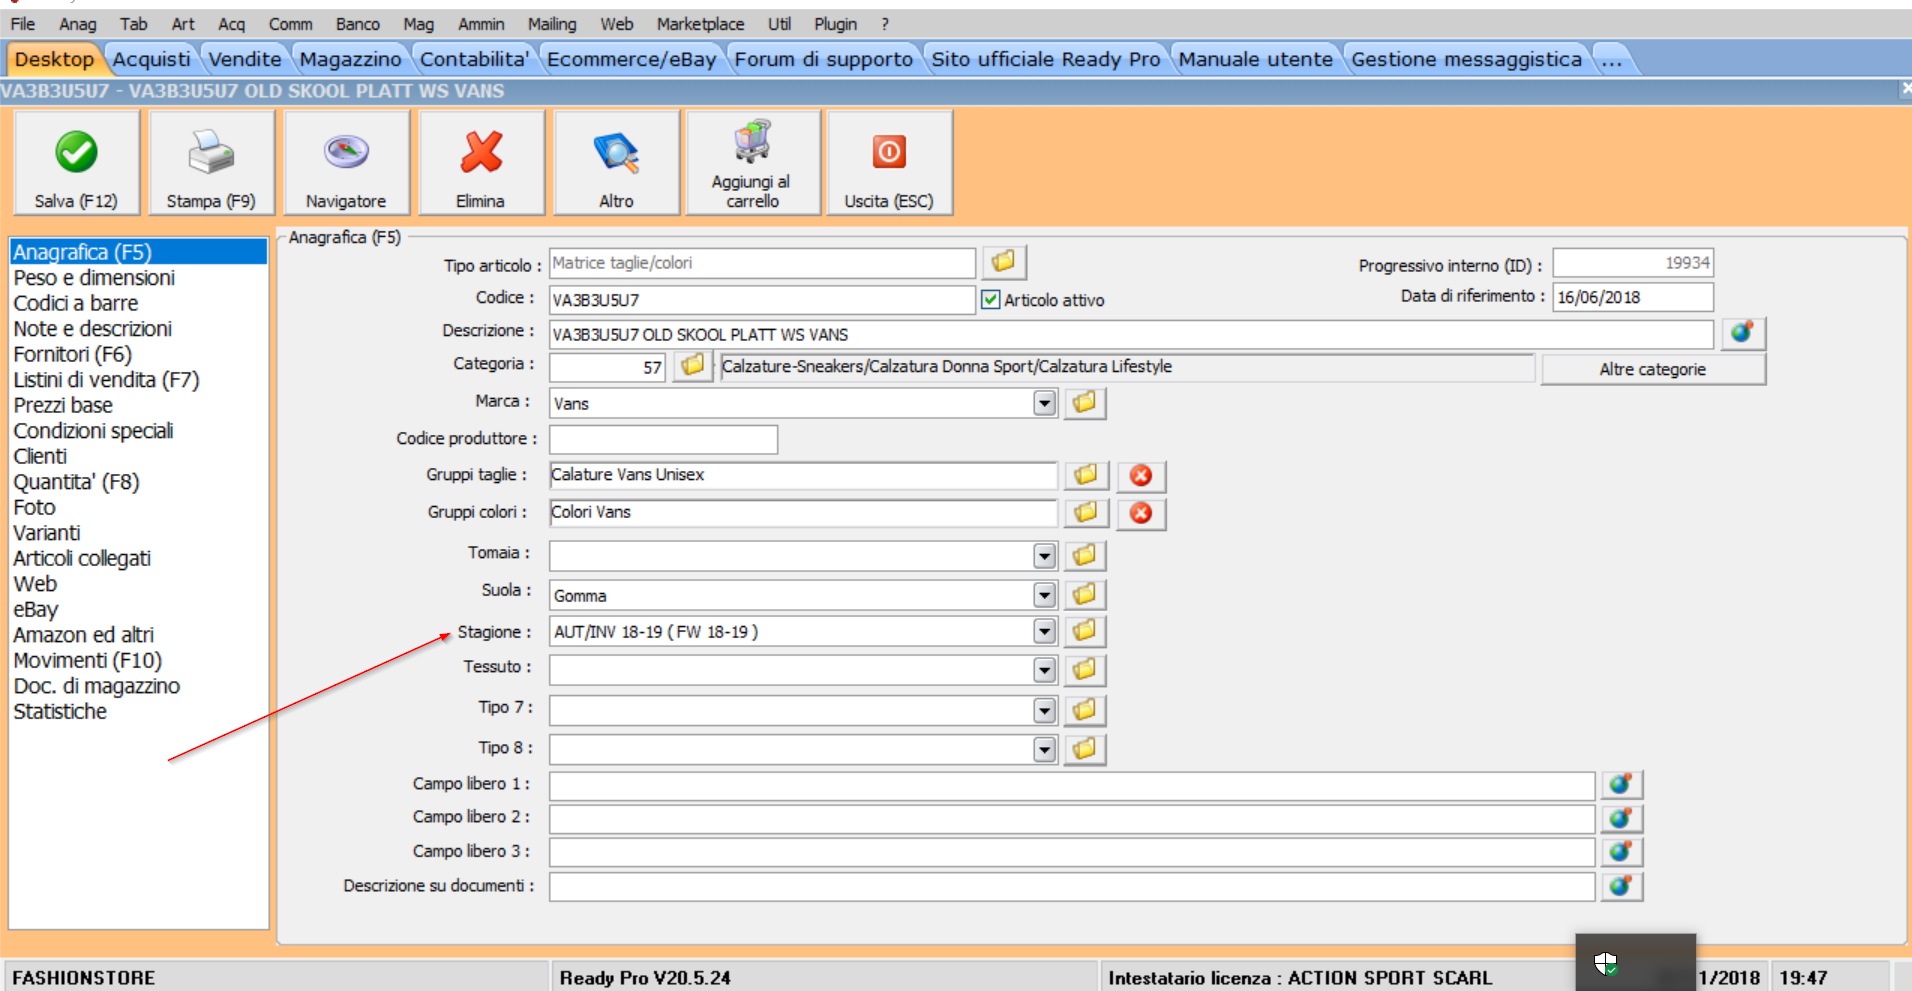This screenshot has width=1912, height=991.
Task: Open folder icon beside Categoria code
Action: [x=692, y=366]
